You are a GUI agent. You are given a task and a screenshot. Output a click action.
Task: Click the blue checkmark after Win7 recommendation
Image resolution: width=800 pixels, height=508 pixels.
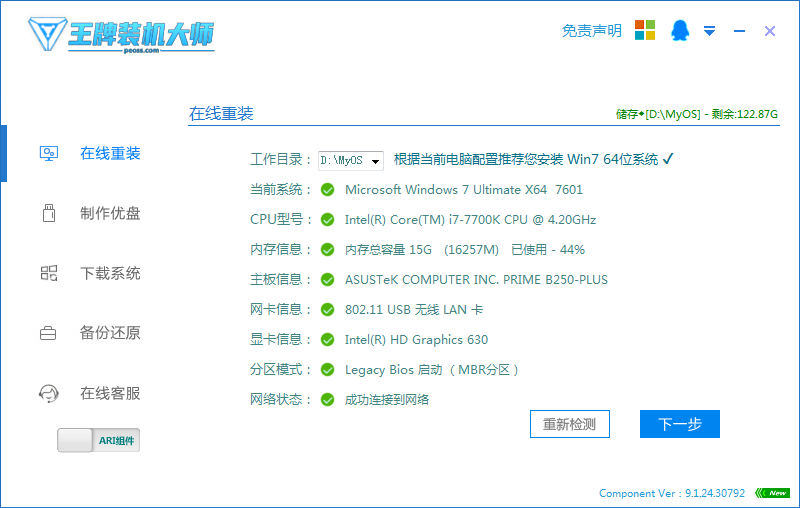(x=668, y=159)
